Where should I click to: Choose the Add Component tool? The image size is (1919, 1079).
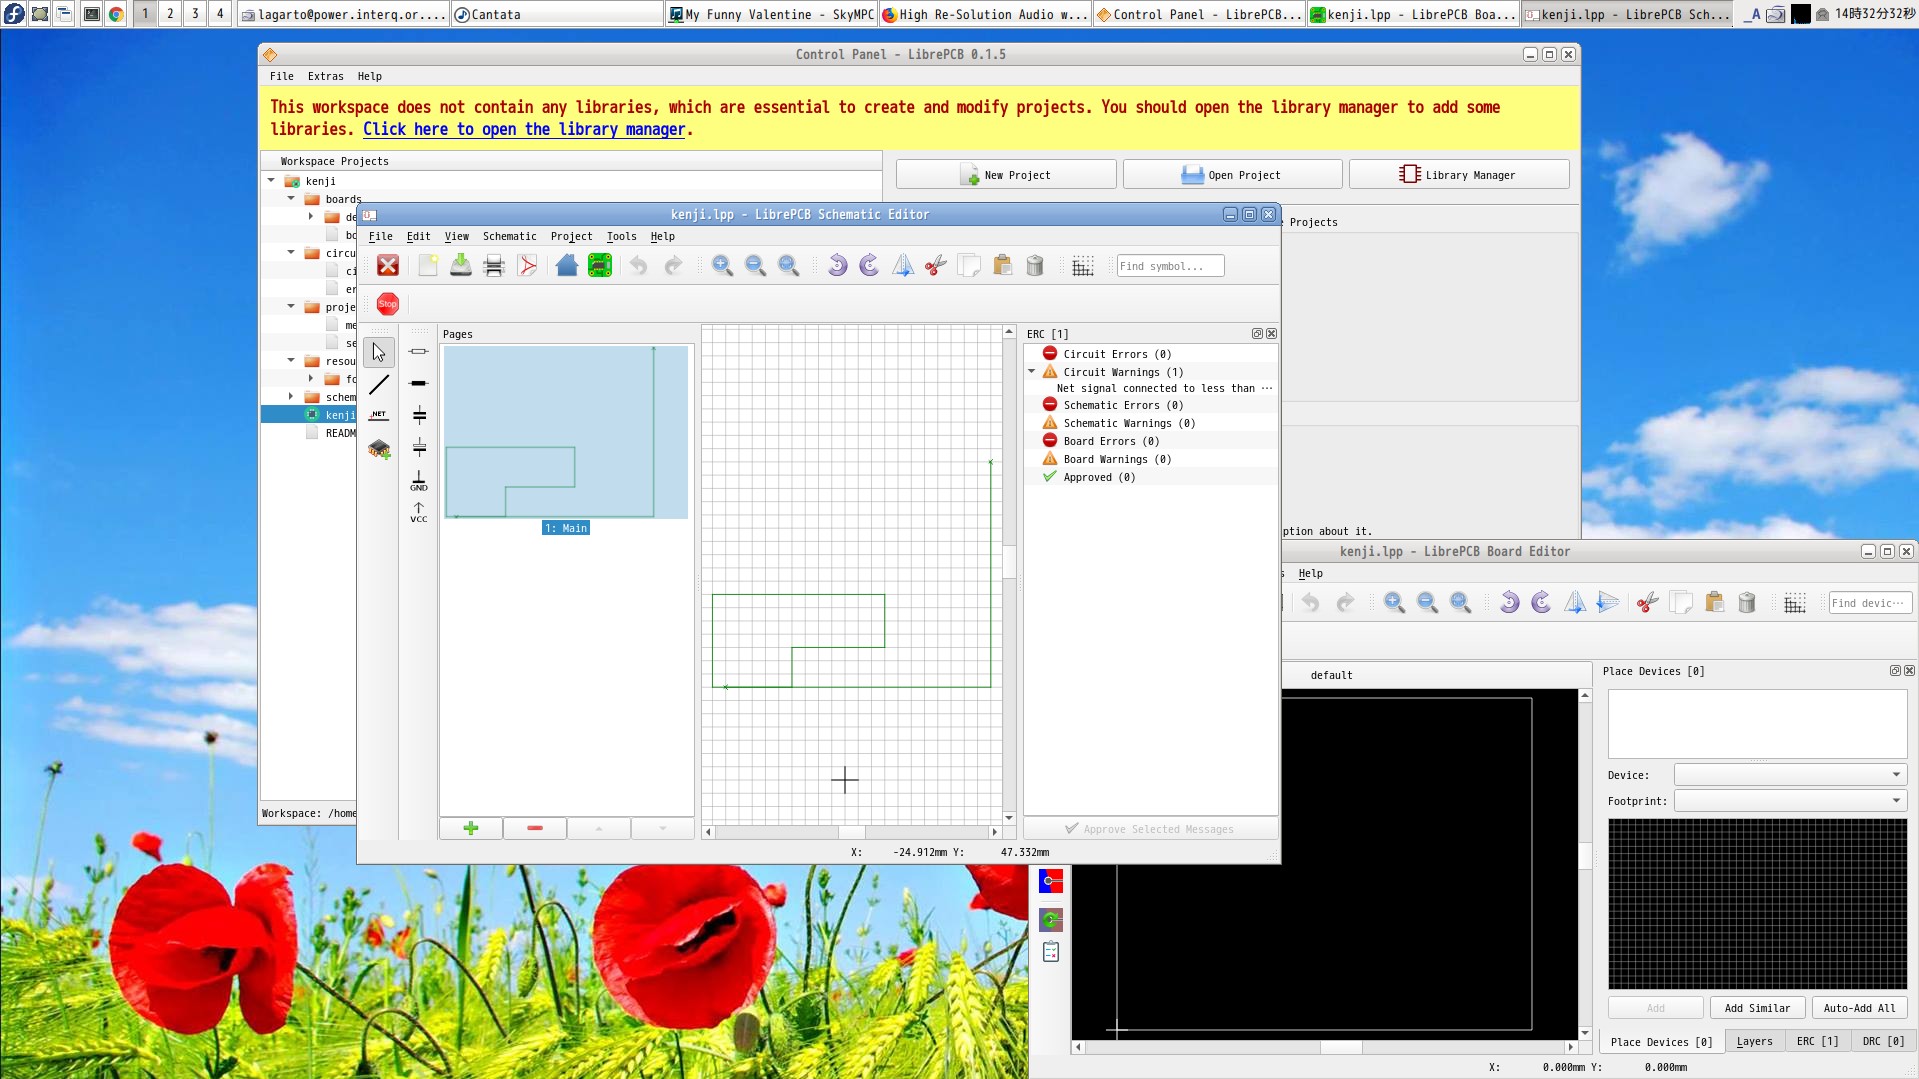tap(379, 449)
